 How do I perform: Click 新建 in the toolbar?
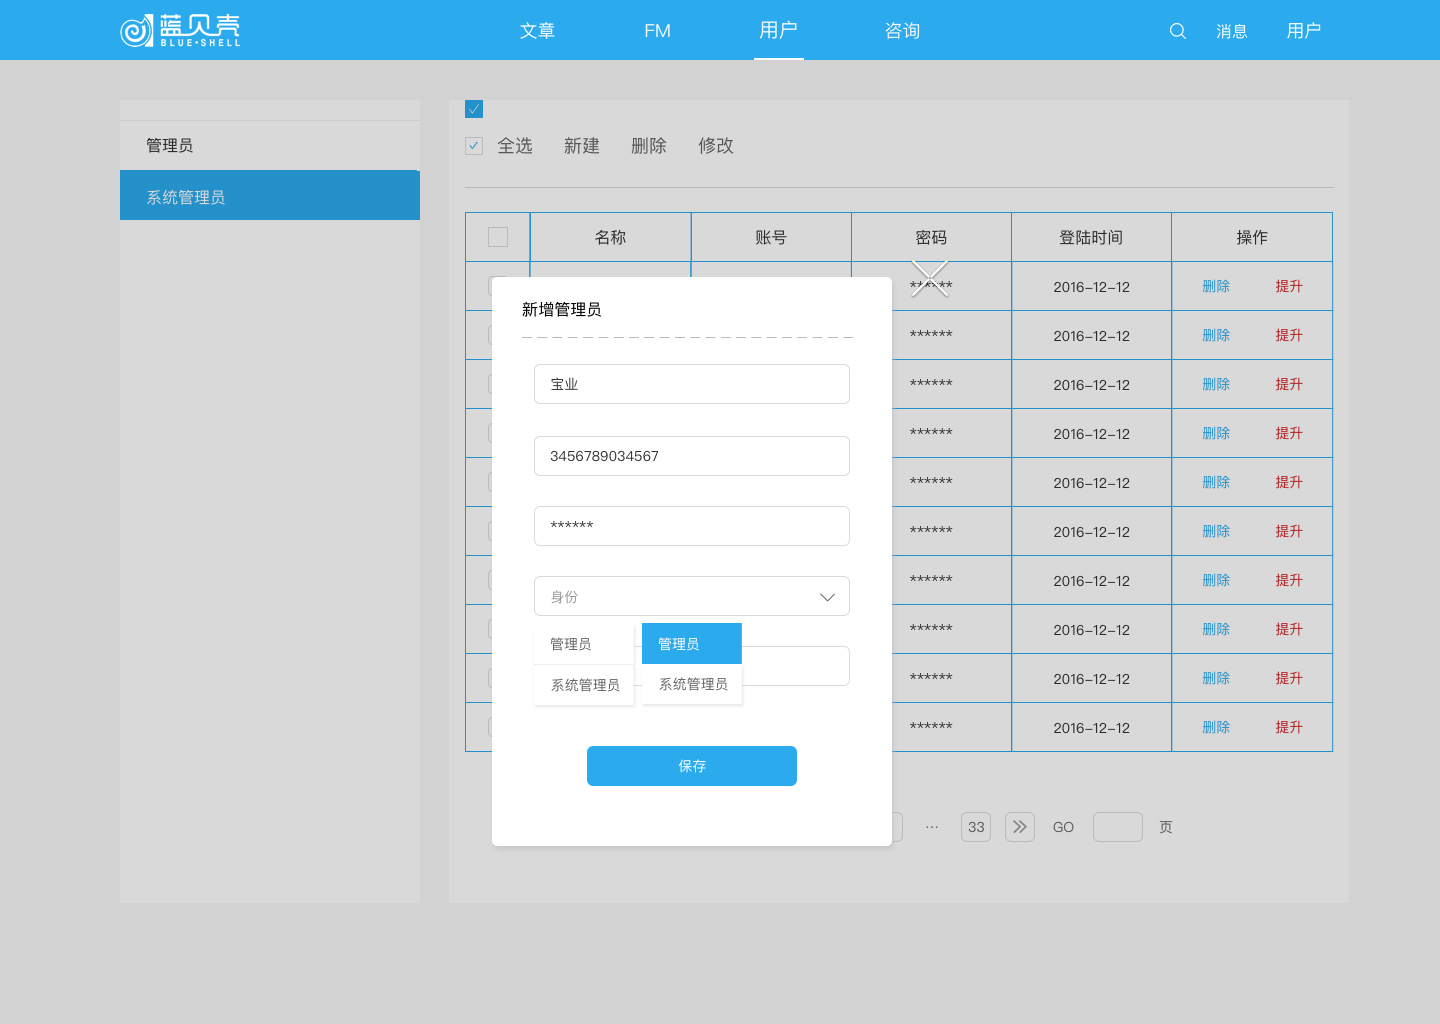(x=582, y=146)
